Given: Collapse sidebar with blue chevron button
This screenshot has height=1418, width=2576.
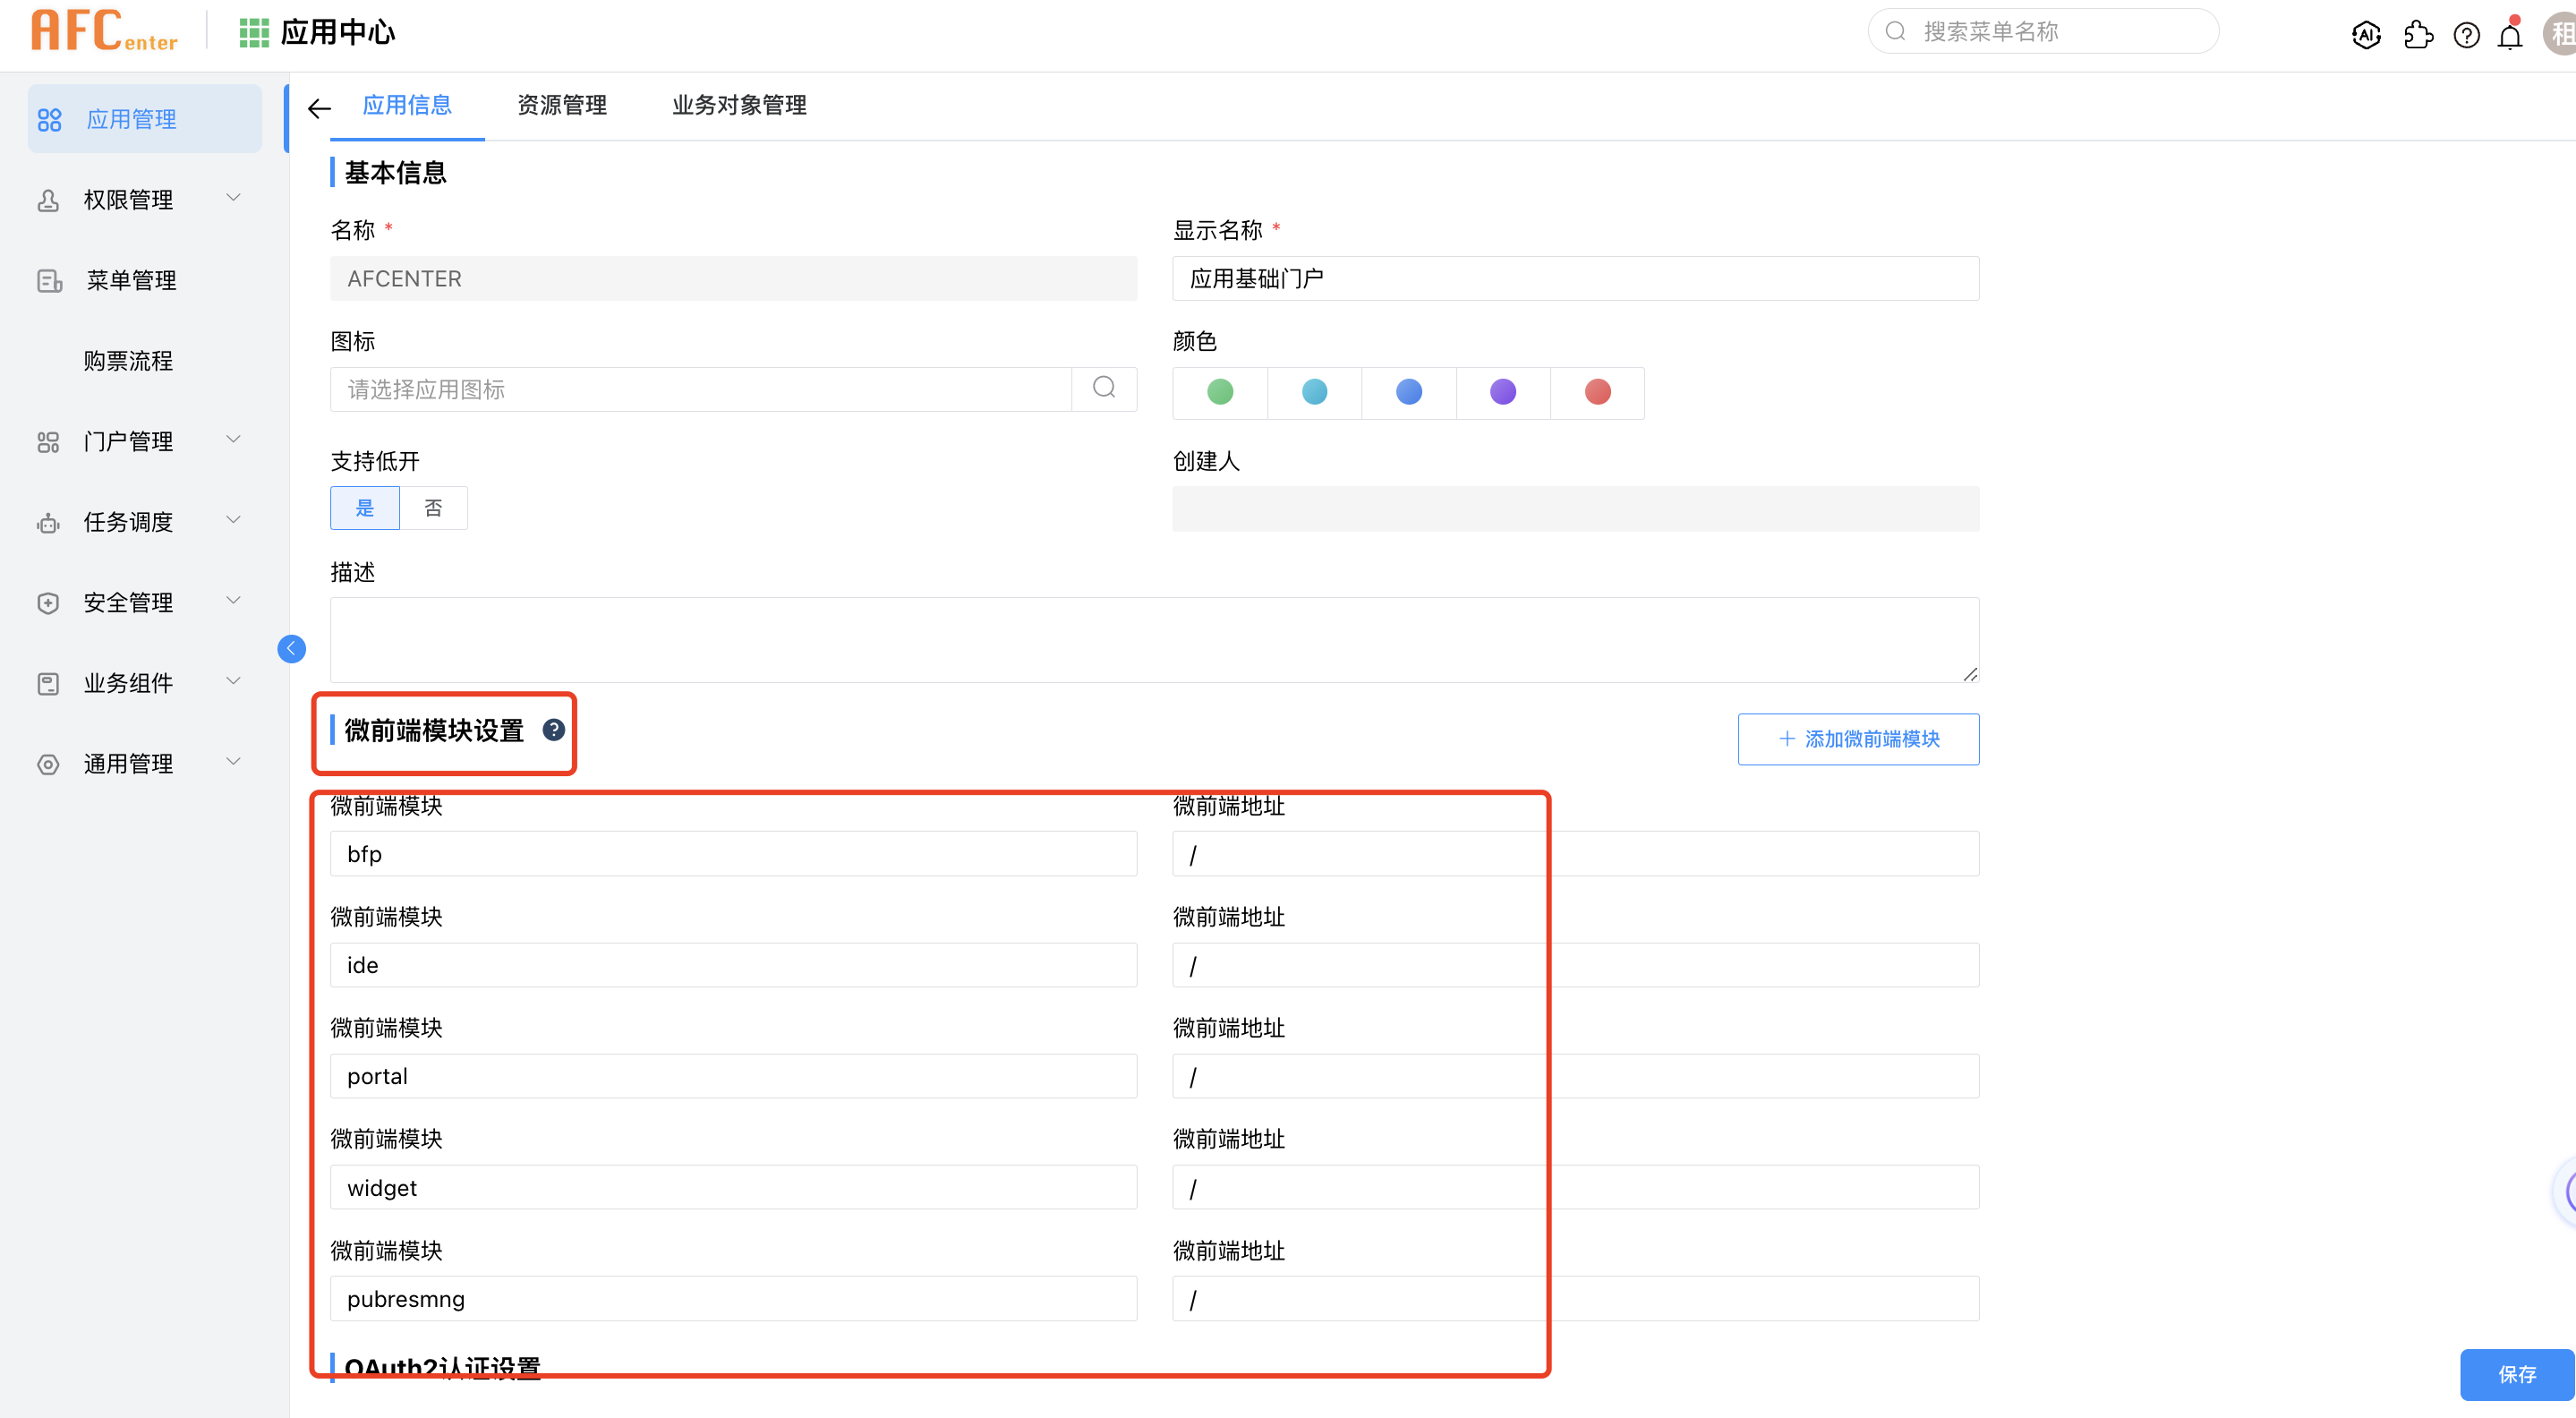Looking at the screenshot, I should coord(291,649).
